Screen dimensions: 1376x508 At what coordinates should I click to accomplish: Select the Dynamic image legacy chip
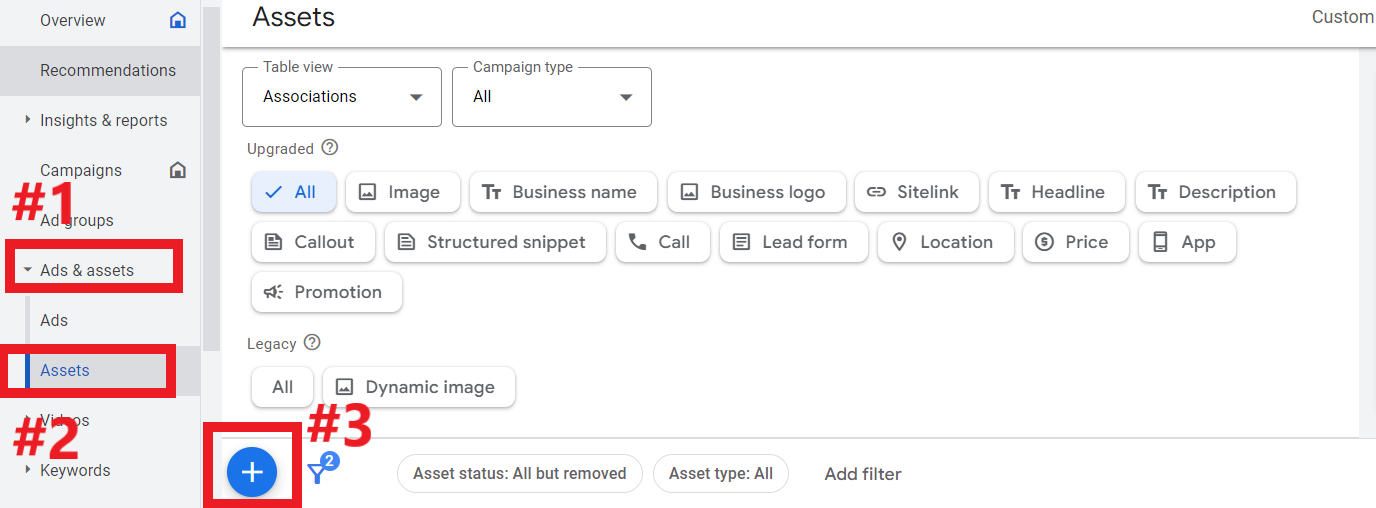(x=418, y=387)
